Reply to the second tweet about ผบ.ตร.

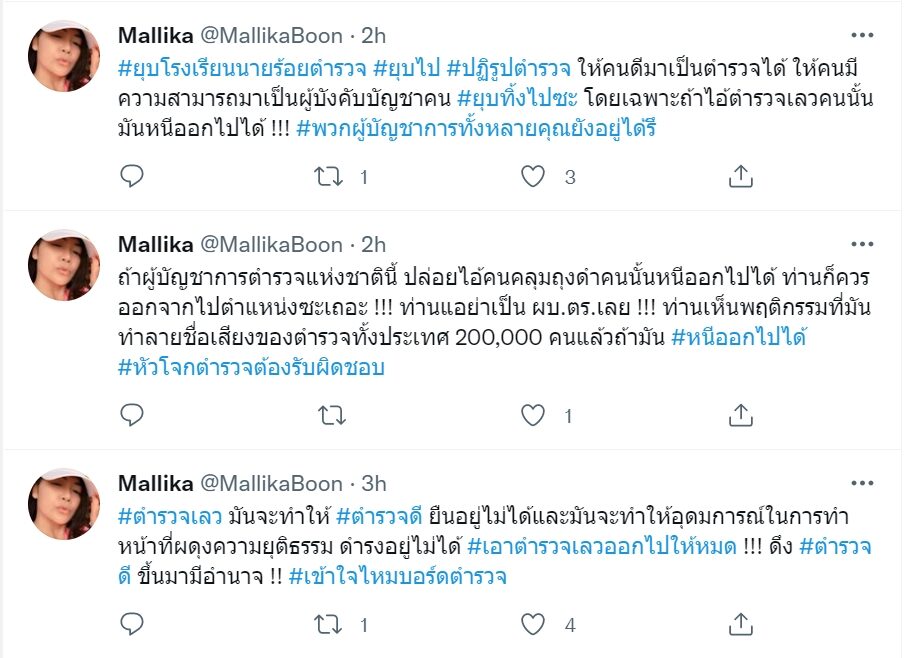pyautogui.click(x=132, y=415)
